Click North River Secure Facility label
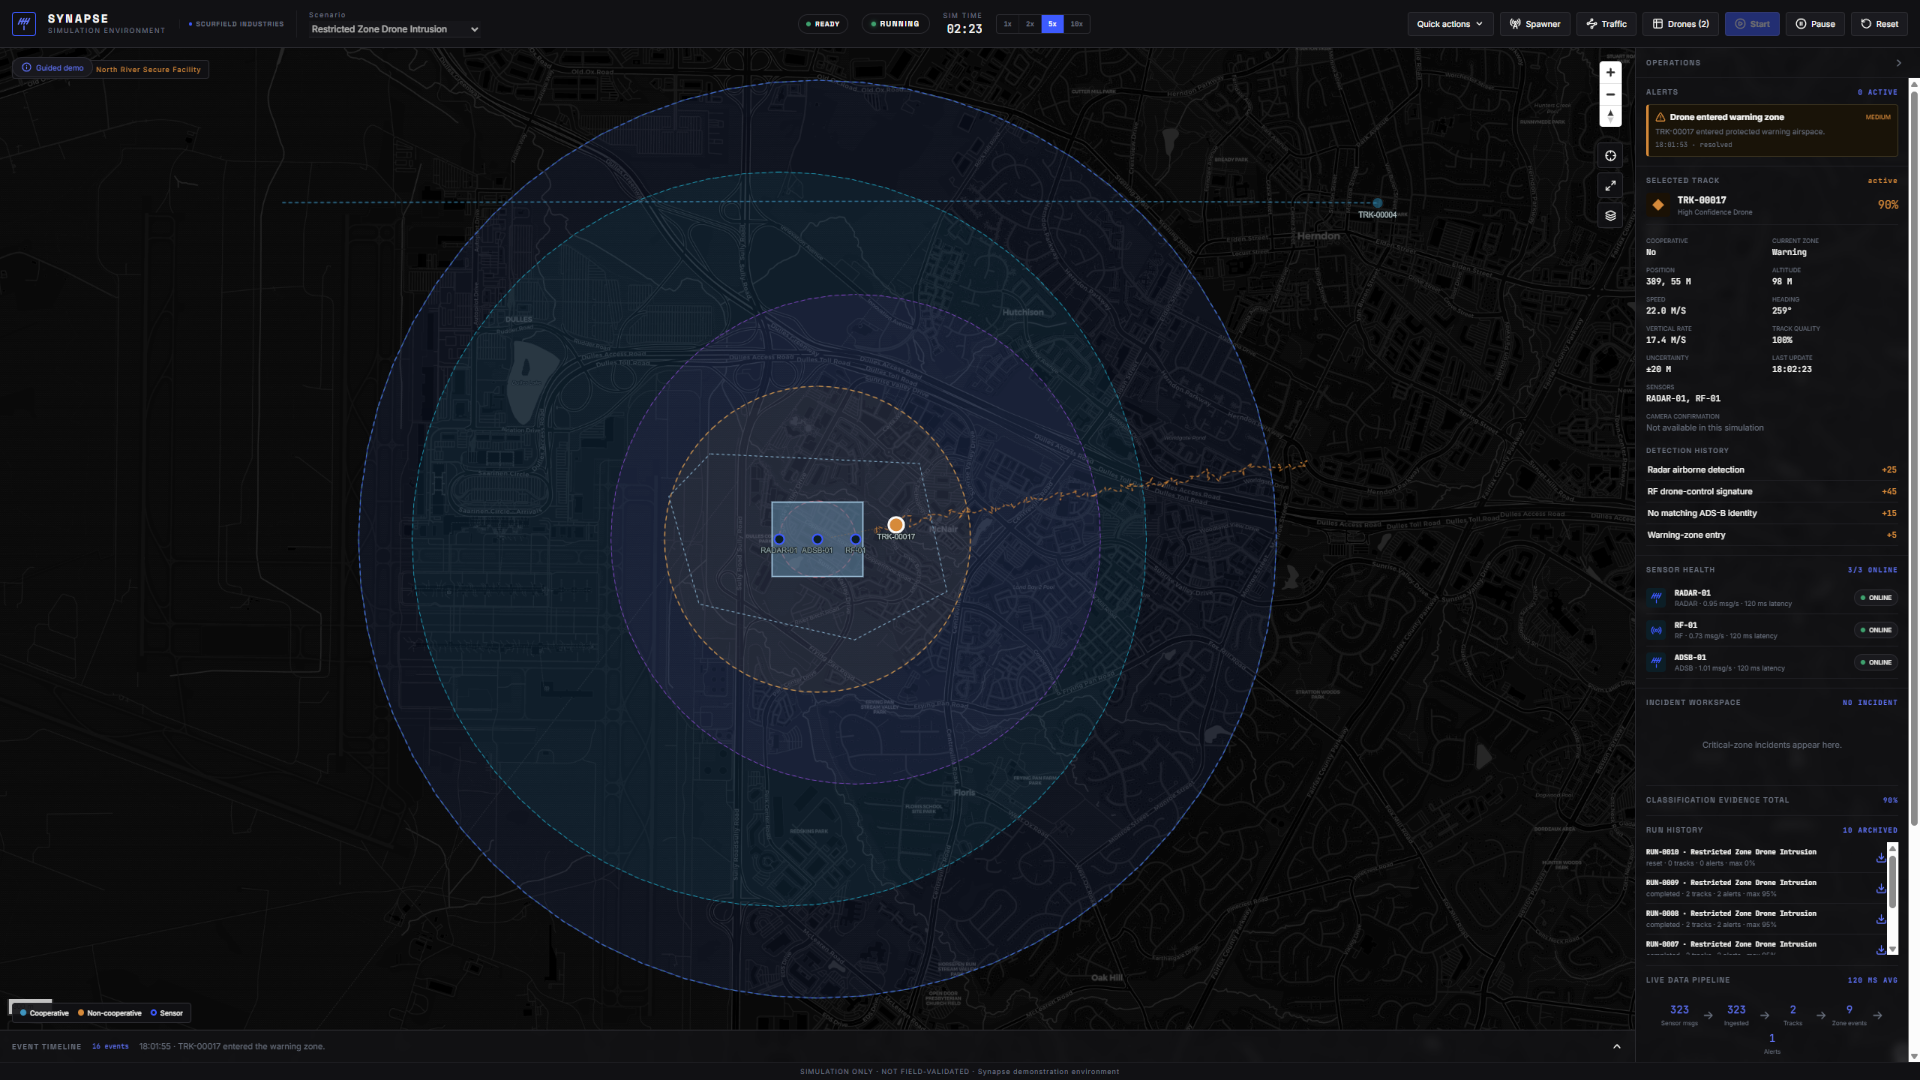 [148, 69]
